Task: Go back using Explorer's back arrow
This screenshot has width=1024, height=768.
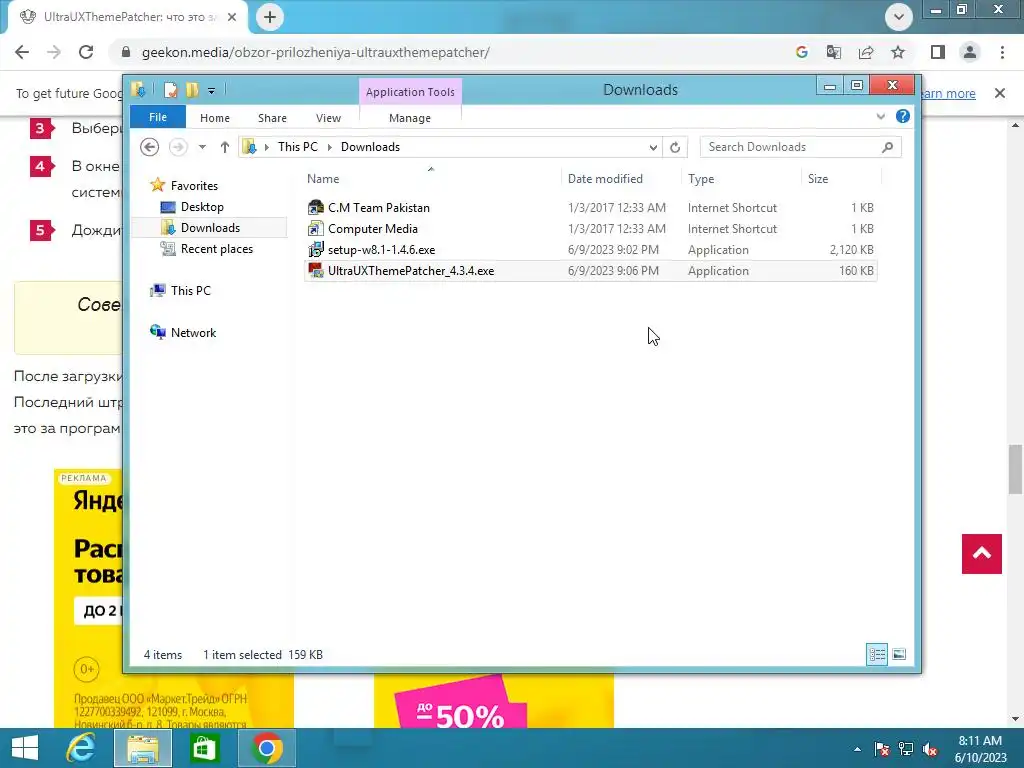Action: pos(150,147)
